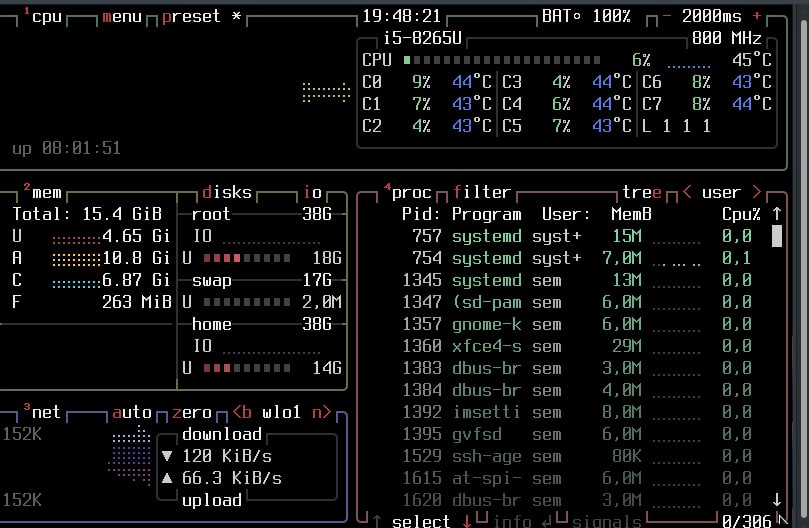Select next sort column arrow

[756, 192]
